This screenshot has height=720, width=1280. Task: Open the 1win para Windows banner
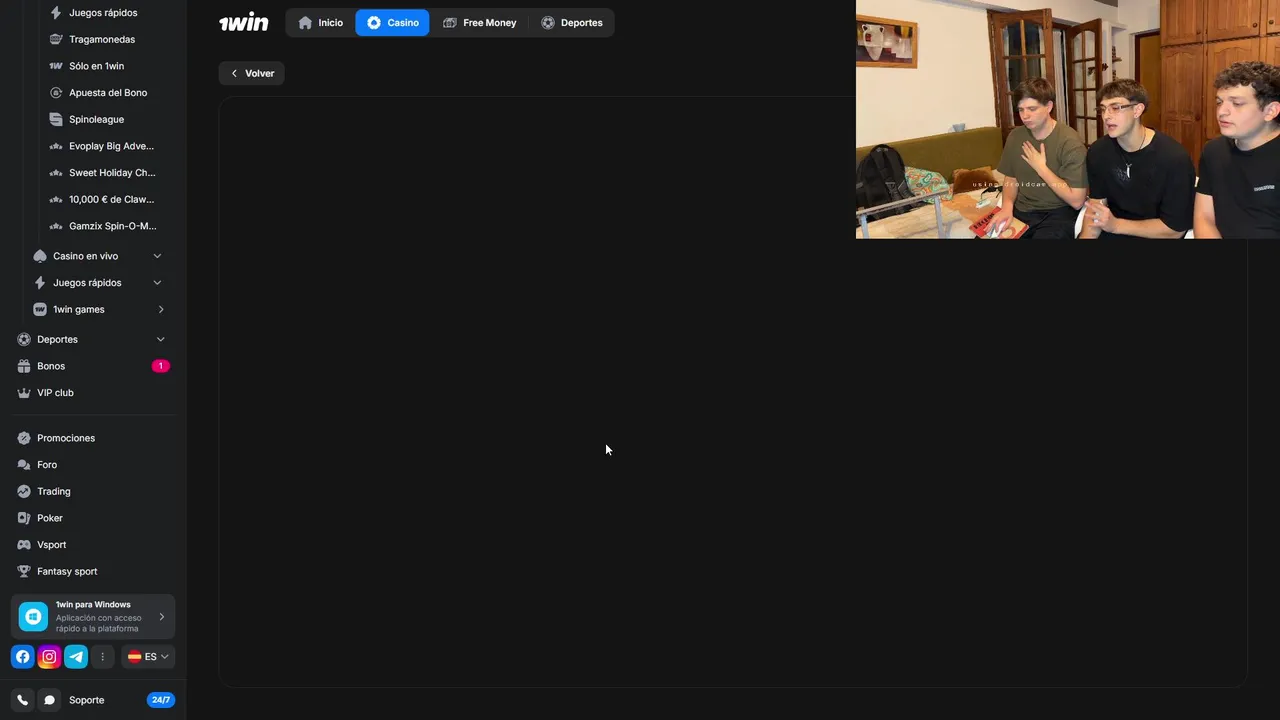[93, 617]
